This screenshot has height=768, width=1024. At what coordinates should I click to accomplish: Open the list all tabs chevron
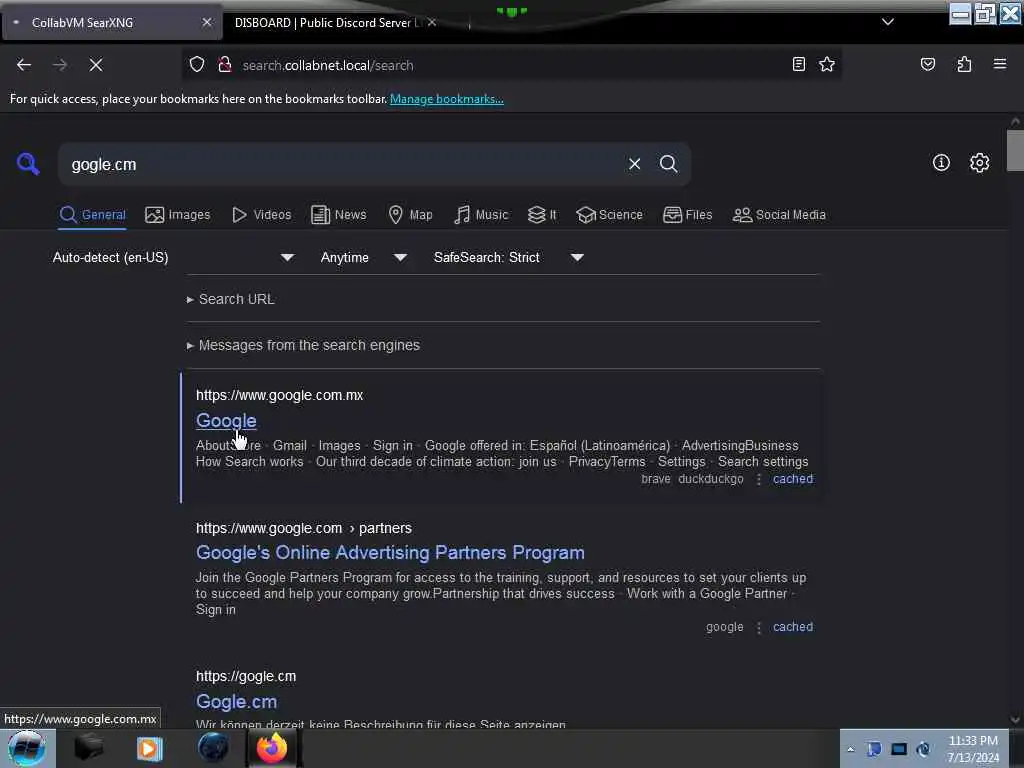click(x=888, y=22)
